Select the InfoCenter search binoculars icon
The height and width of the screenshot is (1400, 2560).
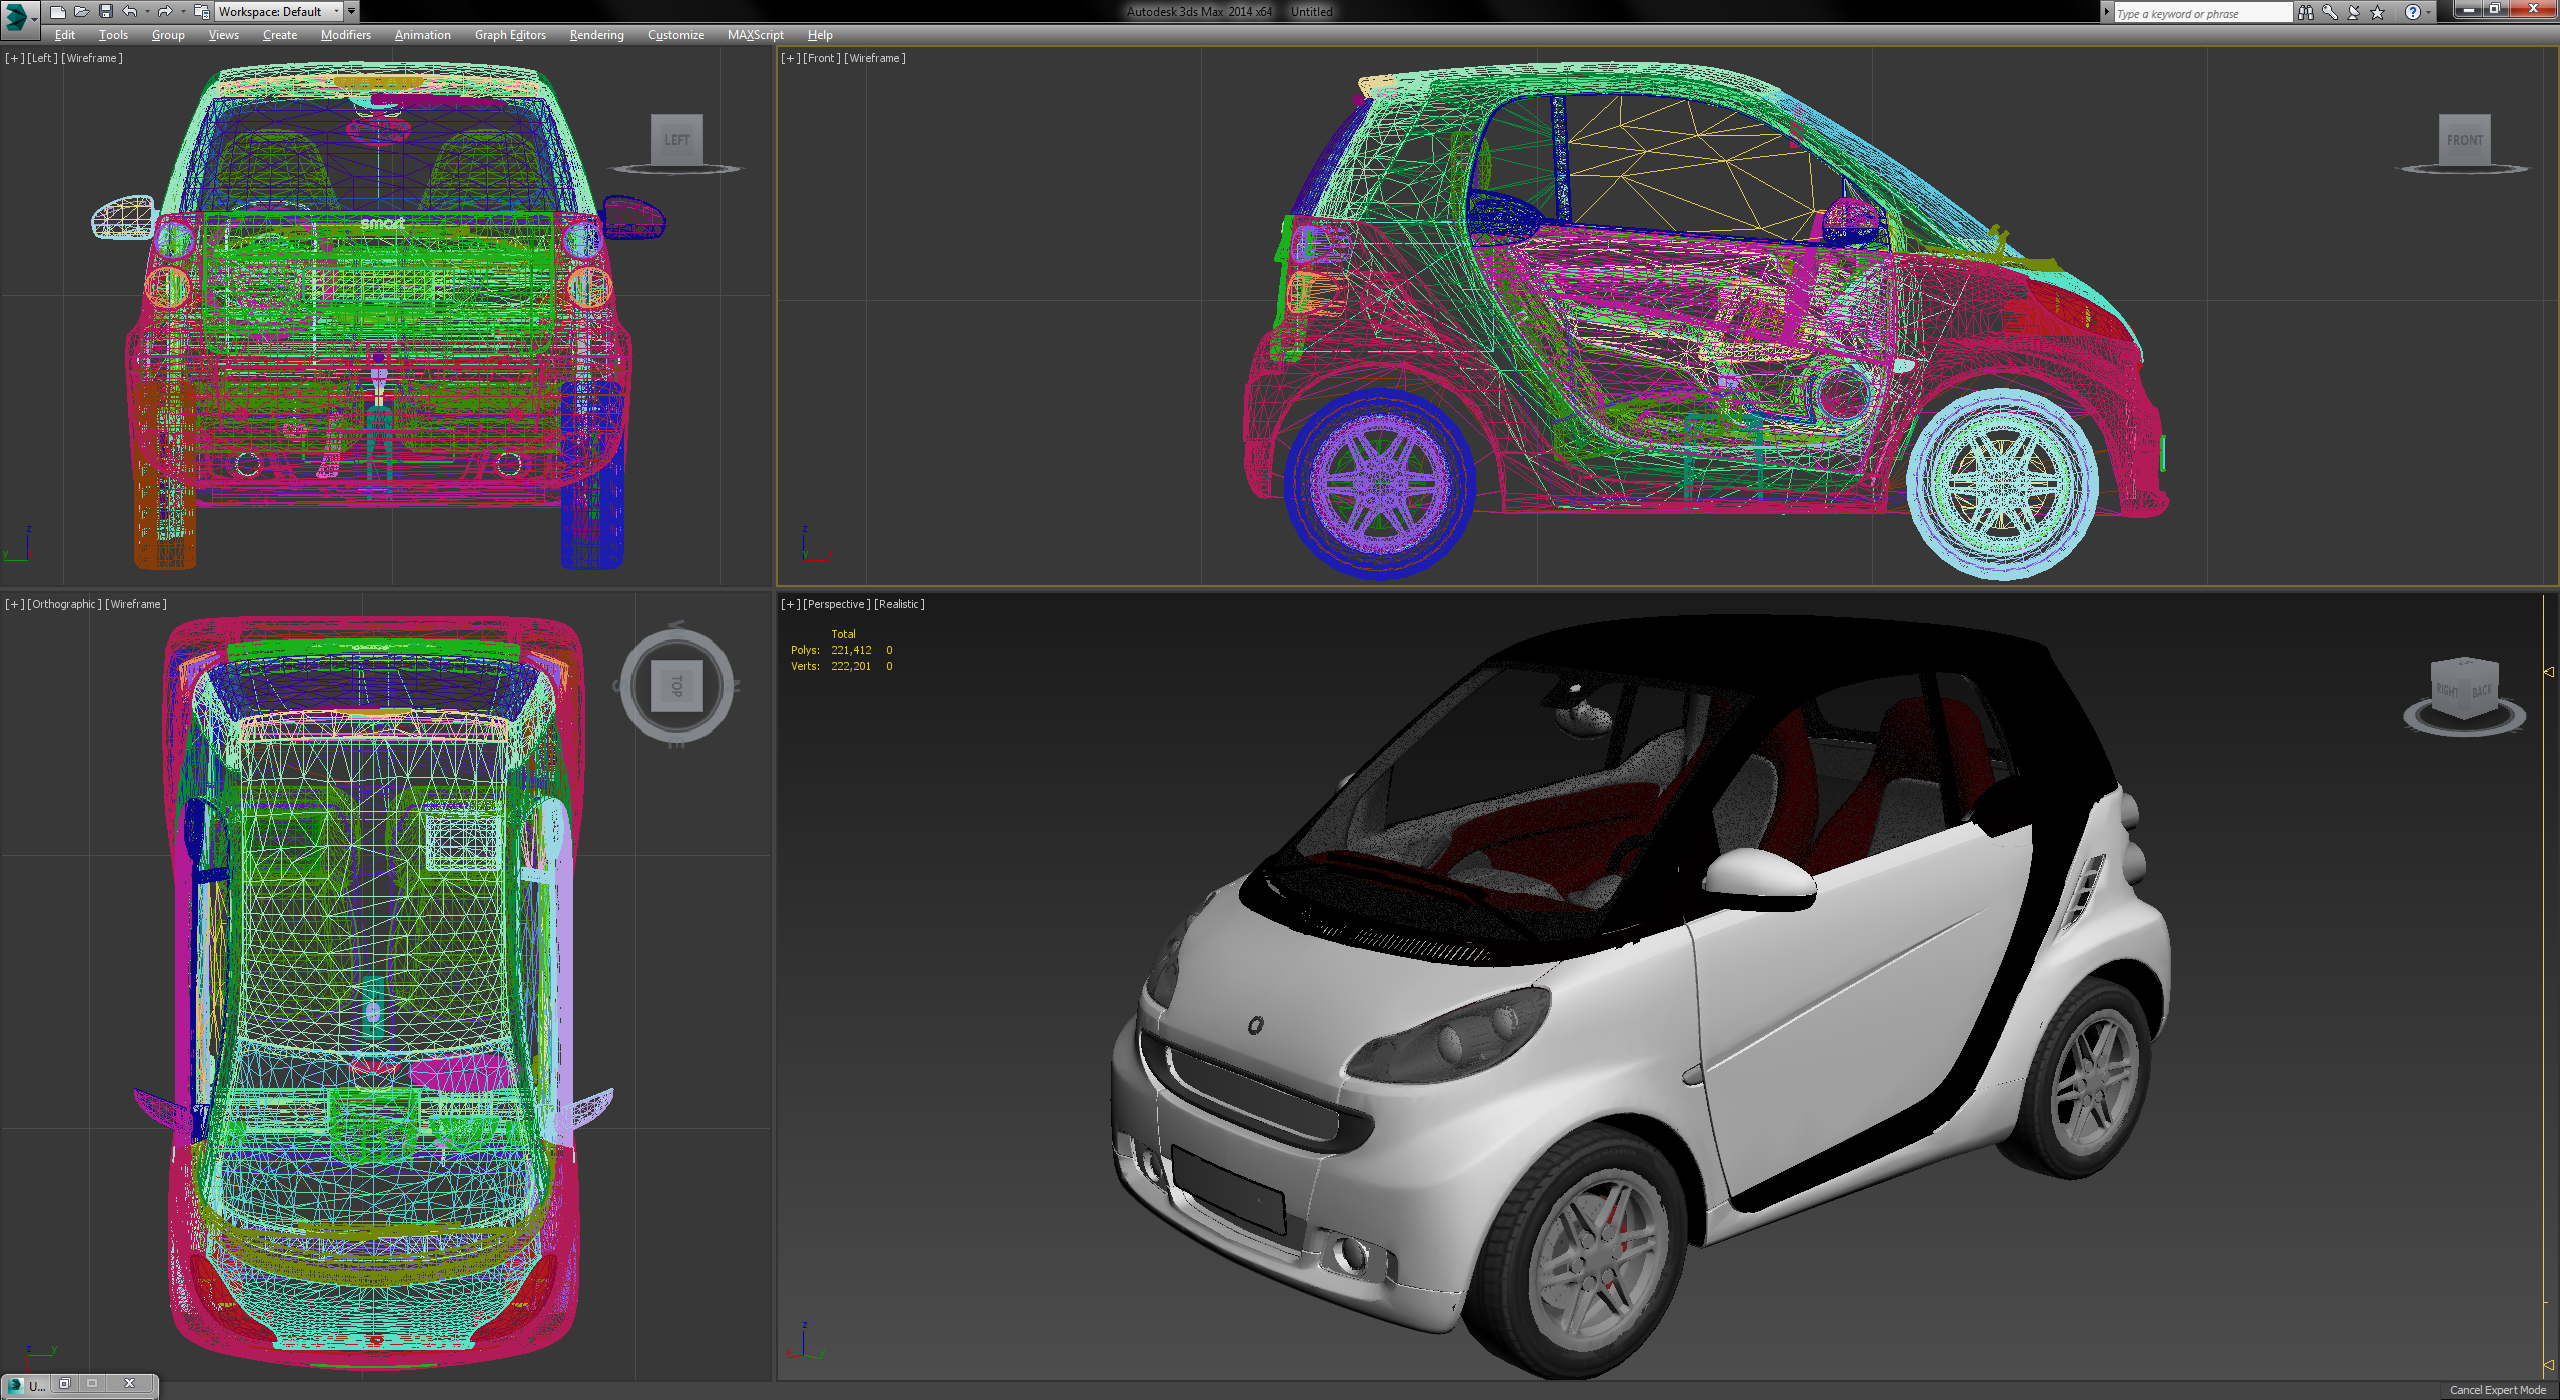[2306, 12]
